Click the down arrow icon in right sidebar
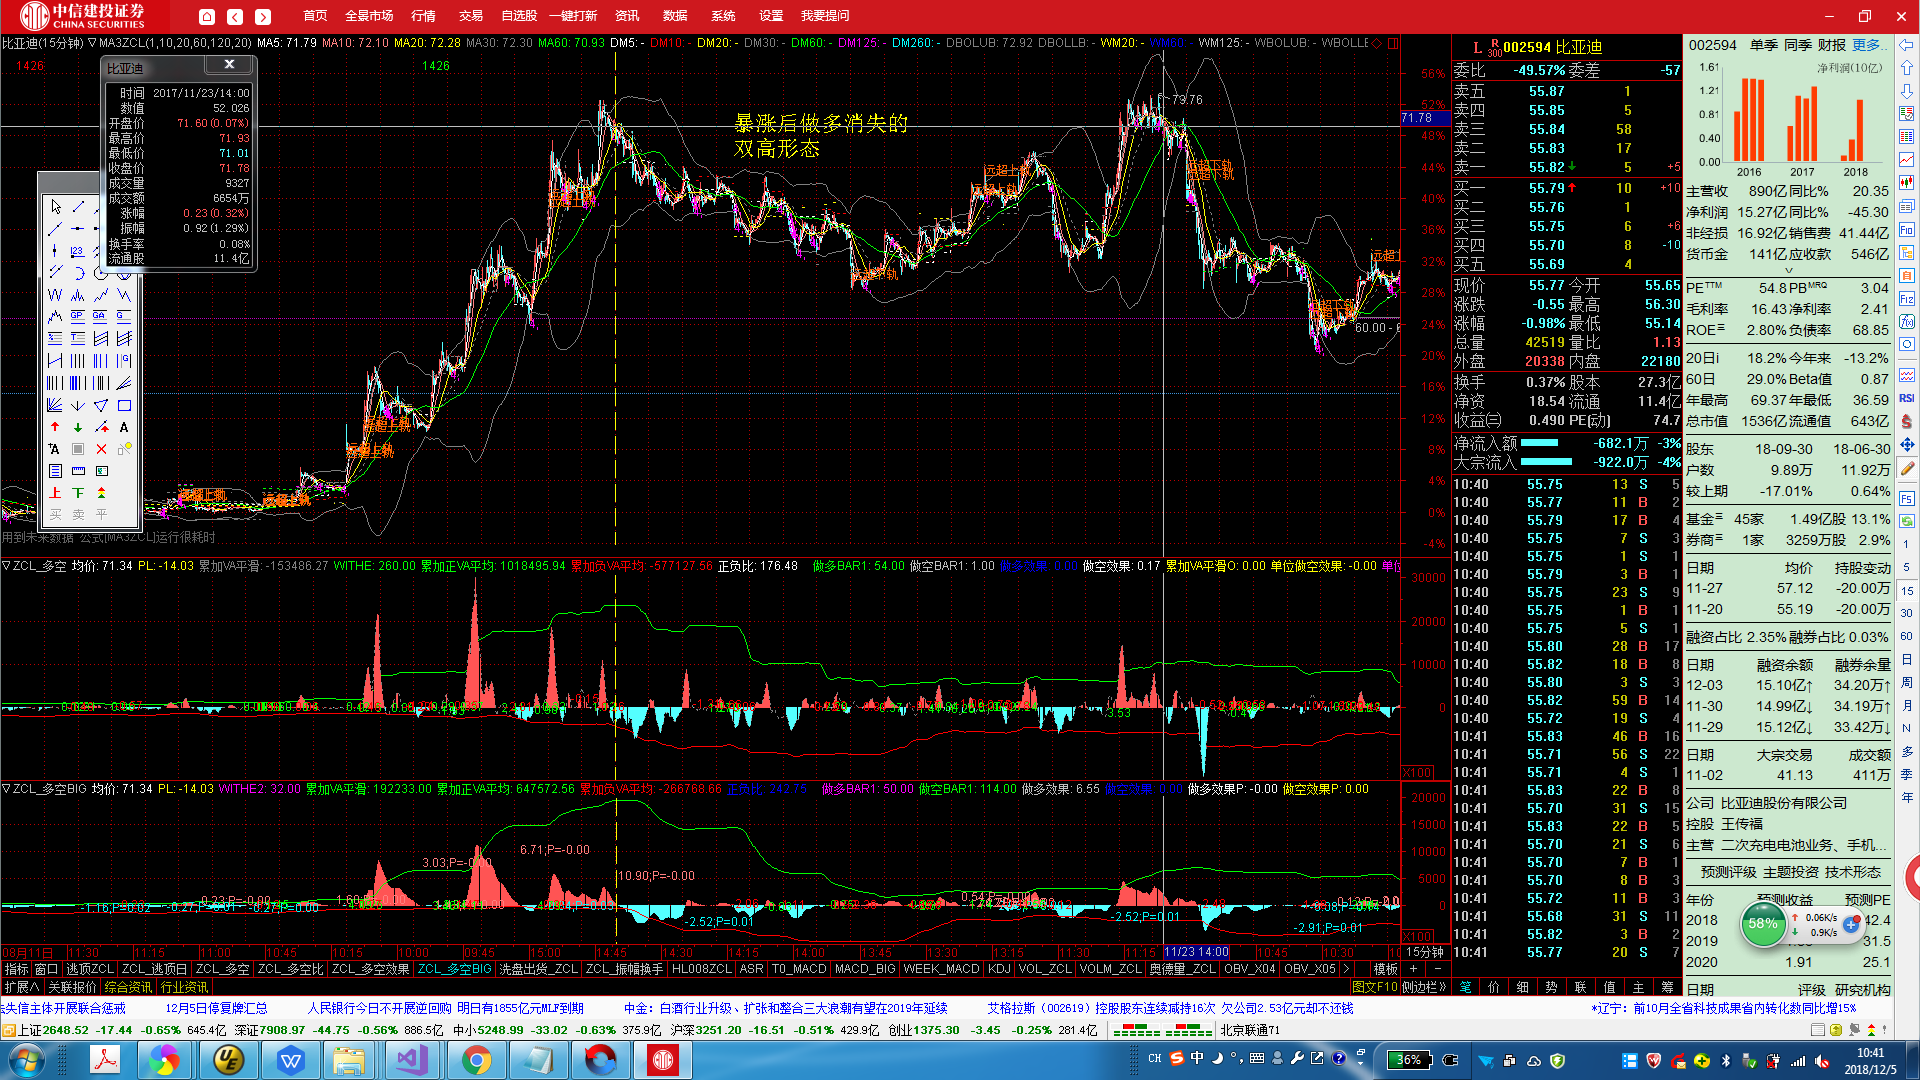Screen dimensions: 1920x1080 tap(1907, 91)
